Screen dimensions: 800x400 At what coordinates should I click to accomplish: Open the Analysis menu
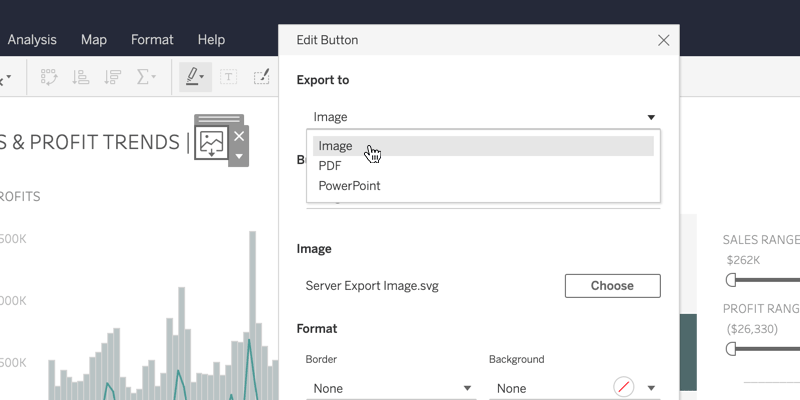click(x=32, y=40)
